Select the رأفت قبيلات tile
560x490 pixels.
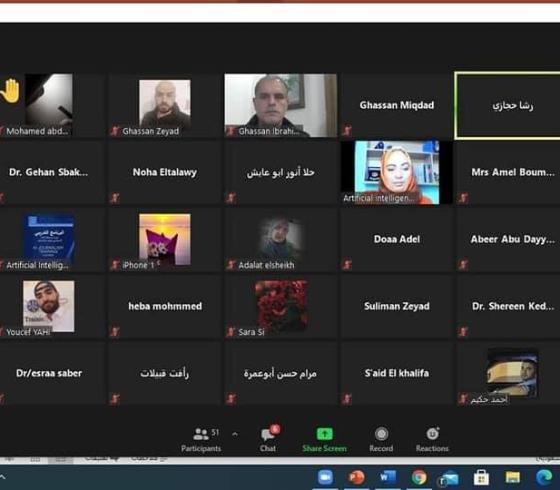pos(165,373)
